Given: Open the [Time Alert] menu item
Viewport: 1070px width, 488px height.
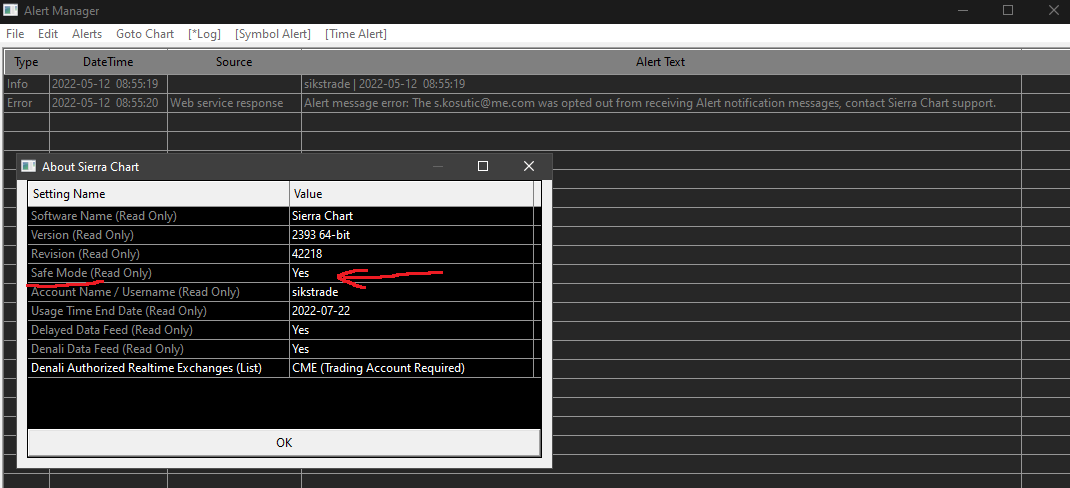Looking at the screenshot, I should 356,33.
